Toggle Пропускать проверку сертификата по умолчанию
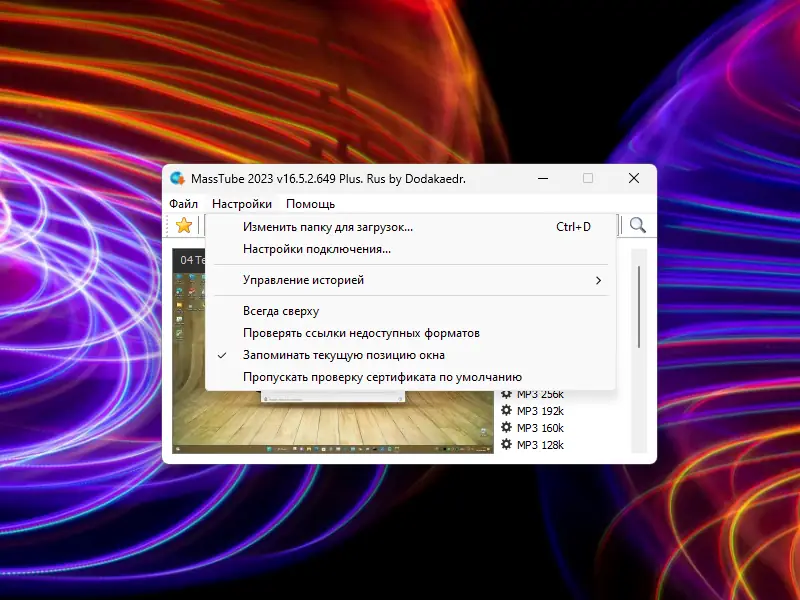The width and height of the screenshot is (800, 600). pyautogui.click(x=410, y=377)
